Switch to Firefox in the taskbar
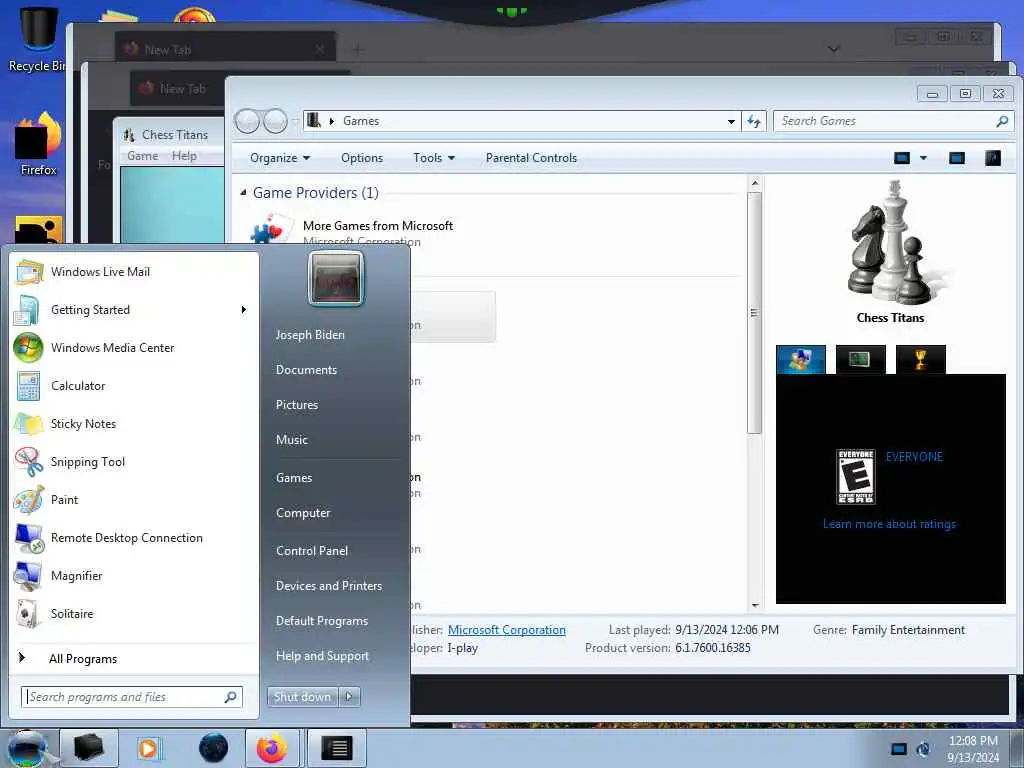Screen dimensions: 1024x768 click(x=272, y=748)
